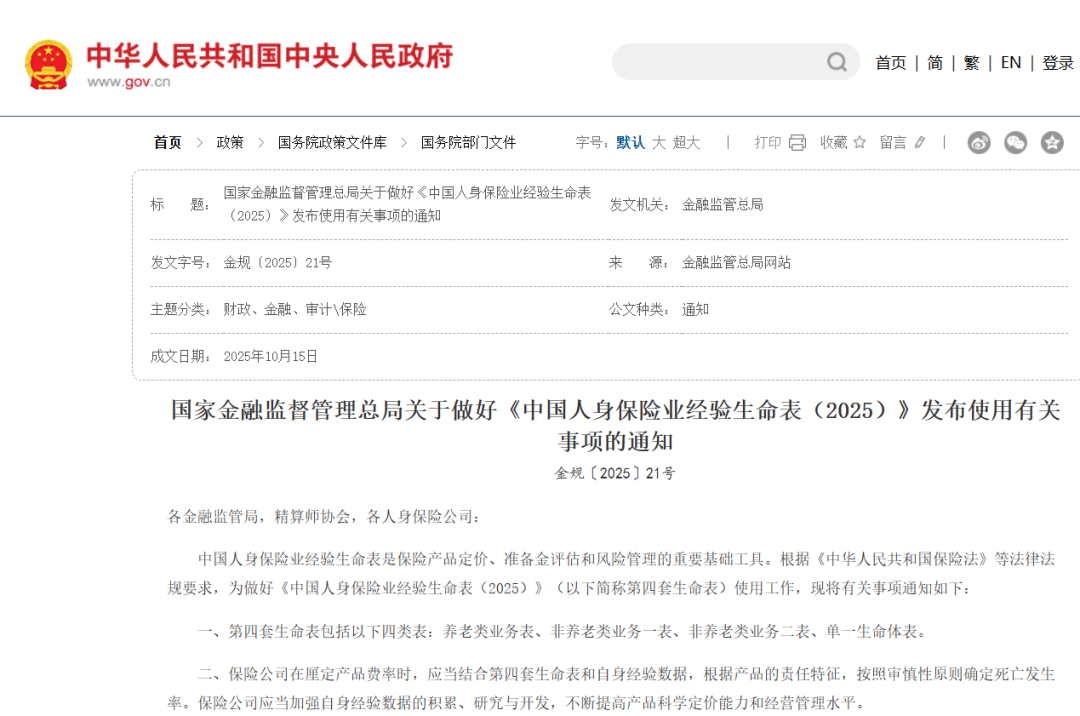The image size is (1080, 716).
Task: Open the EN English version link
Action: (x=1010, y=62)
